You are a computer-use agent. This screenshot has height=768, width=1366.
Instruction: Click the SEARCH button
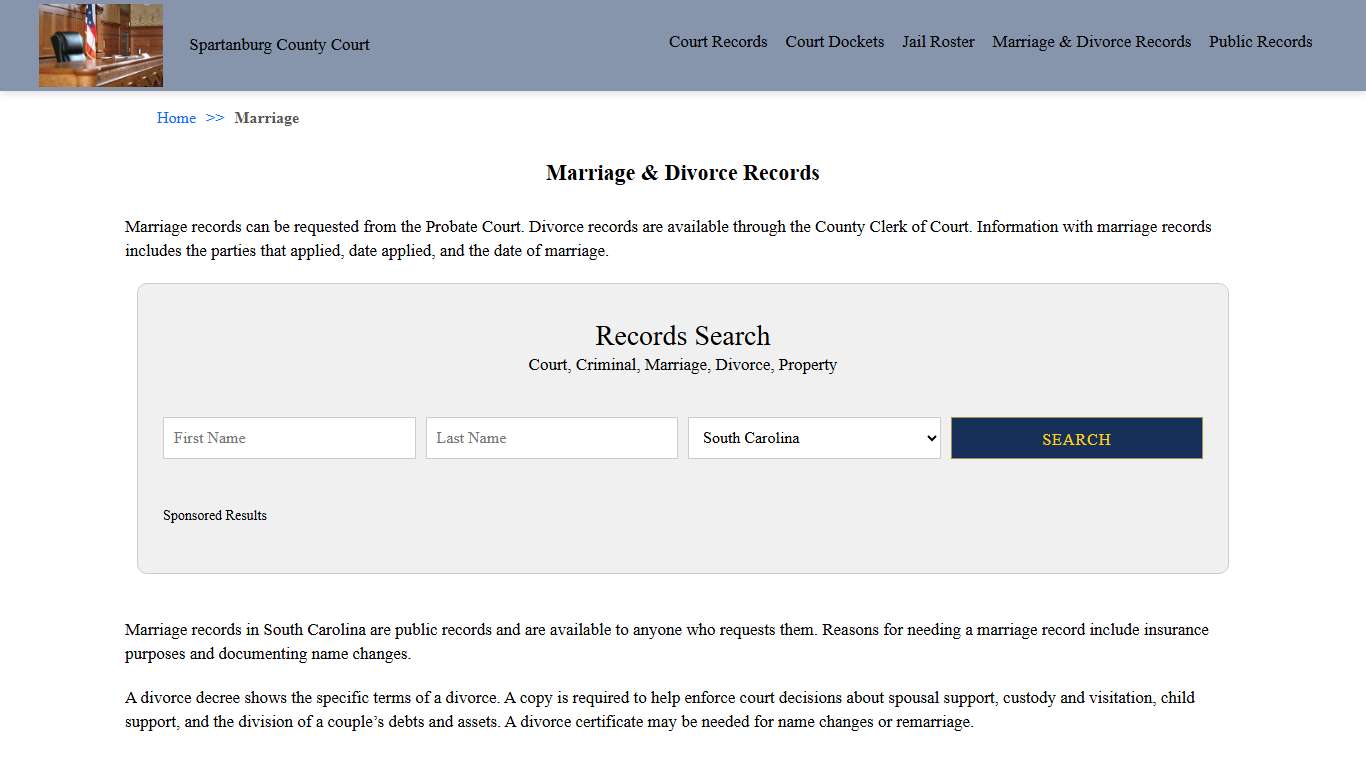(x=1076, y=438)
